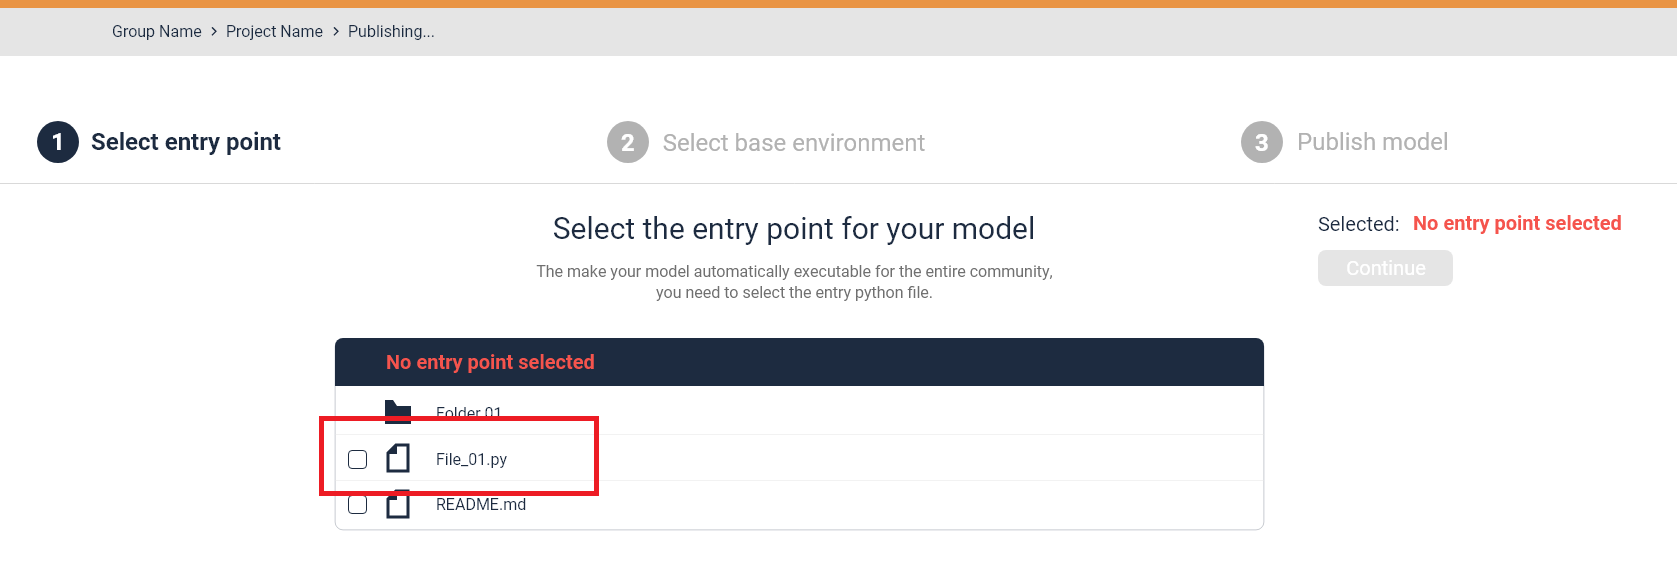Viewport: 1677px width, 588px height.
Task: Click the File_01.py file icon
Action: pos(398,458)
